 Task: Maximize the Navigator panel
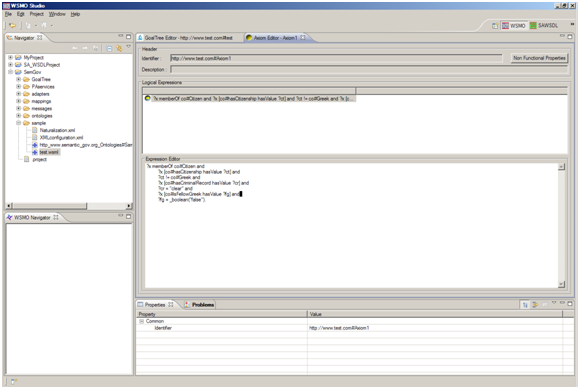pos(128,37)
